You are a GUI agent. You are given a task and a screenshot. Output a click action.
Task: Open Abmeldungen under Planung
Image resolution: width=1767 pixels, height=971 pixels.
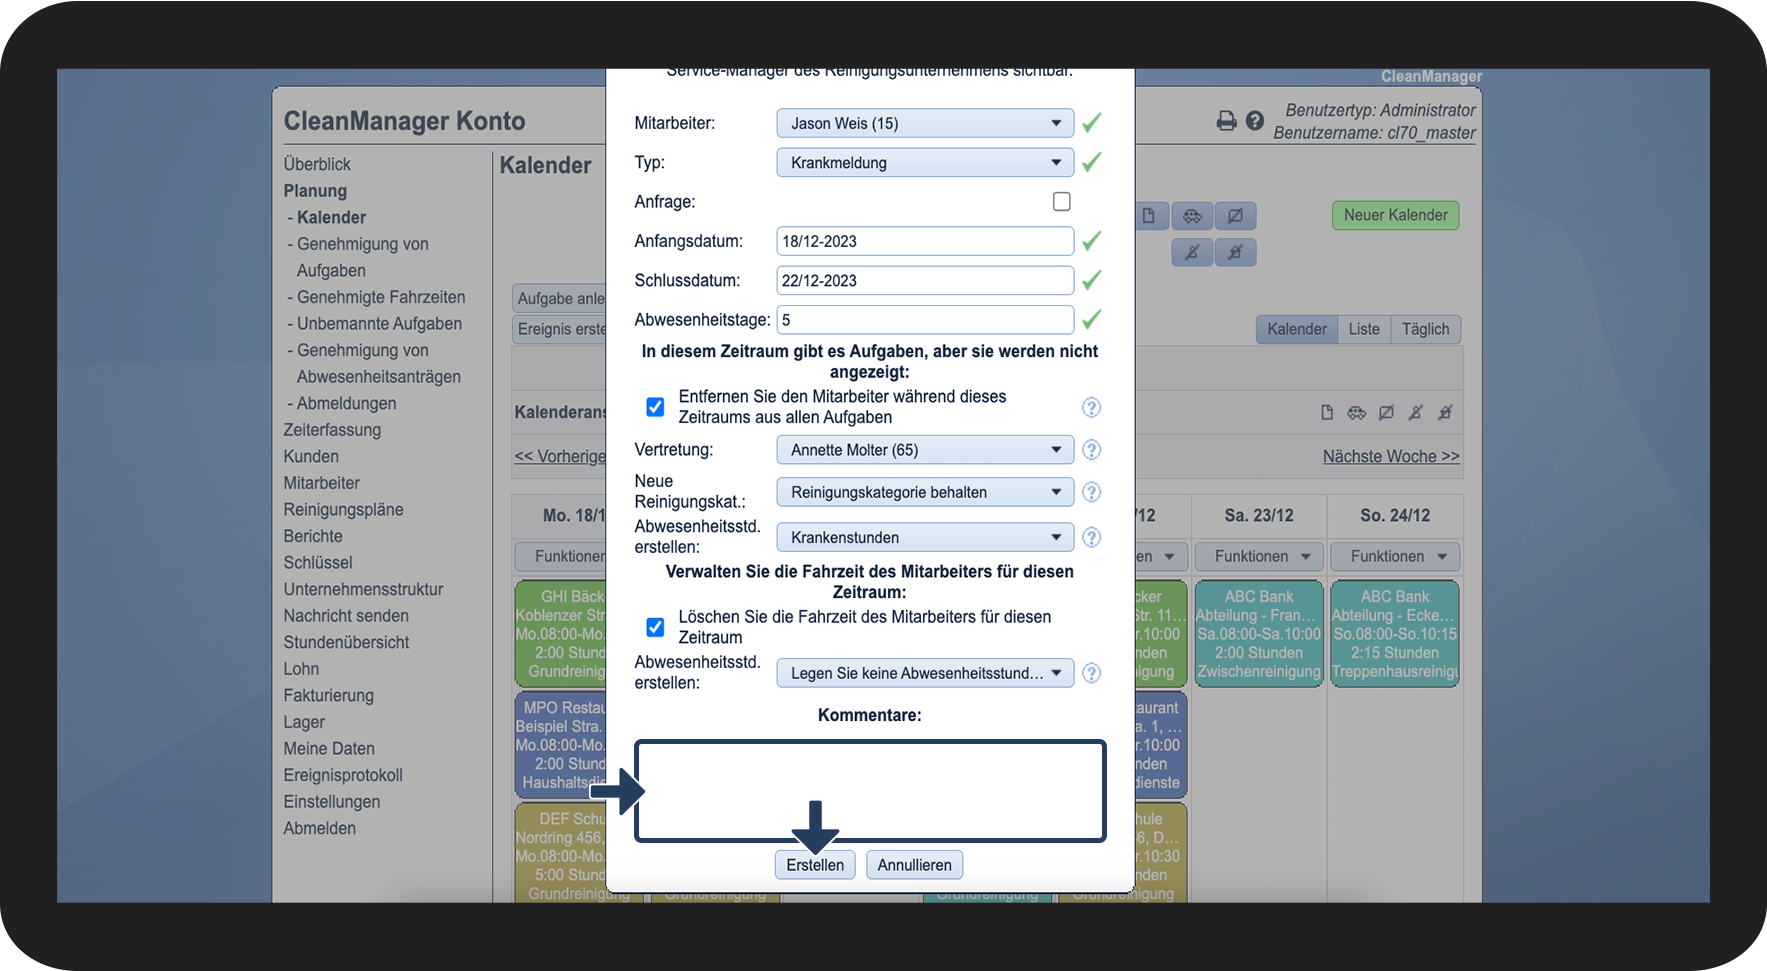(x=346, y=403)
